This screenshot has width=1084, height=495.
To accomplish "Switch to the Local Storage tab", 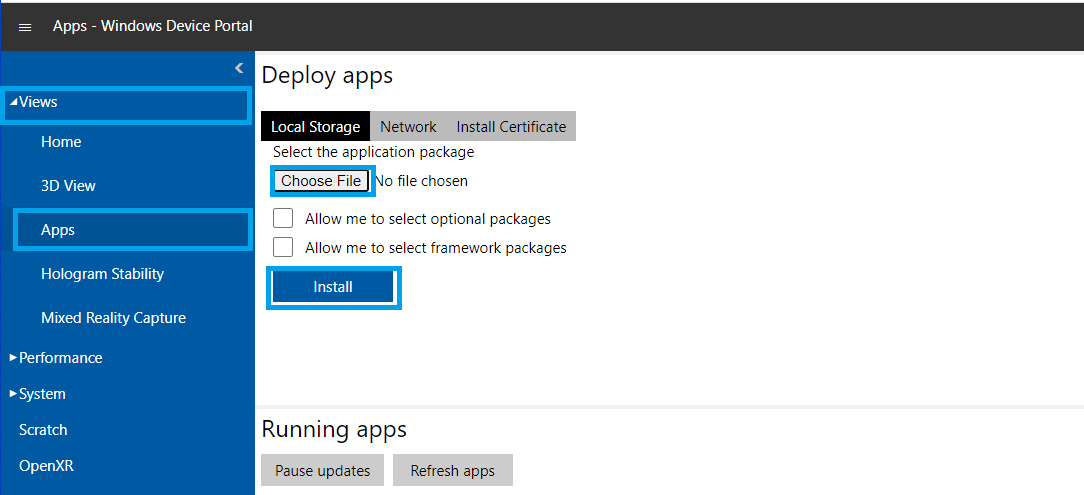I will click(x=315, y=127).
